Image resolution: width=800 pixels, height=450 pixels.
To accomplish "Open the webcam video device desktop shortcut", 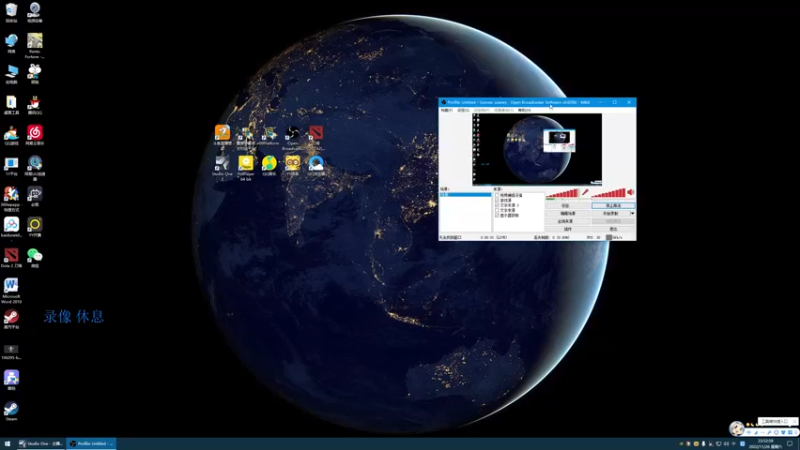I will point(35,12).
